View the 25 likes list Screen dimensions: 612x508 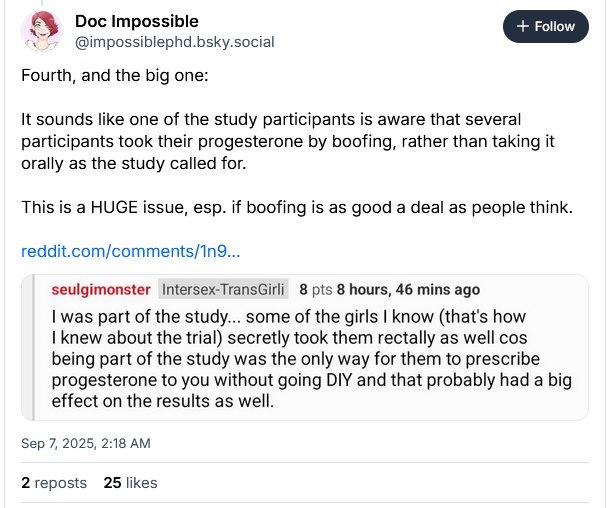[x=130, y=483]
